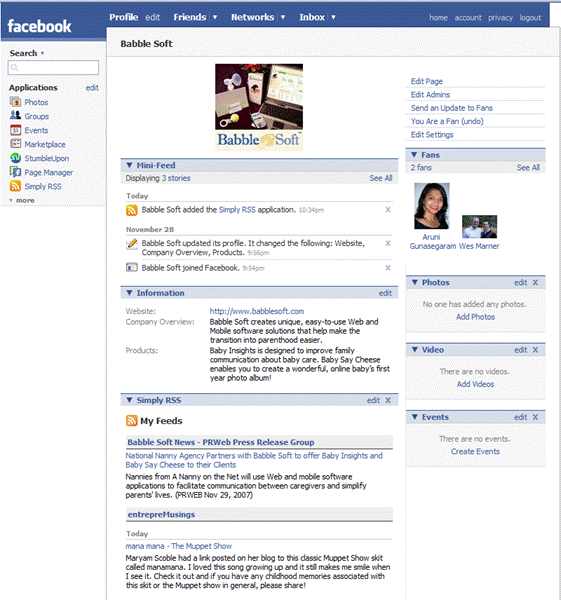Remove the joined Facebook story with X
The height and width of the screenshot is (600, 561).
[388, 268]
